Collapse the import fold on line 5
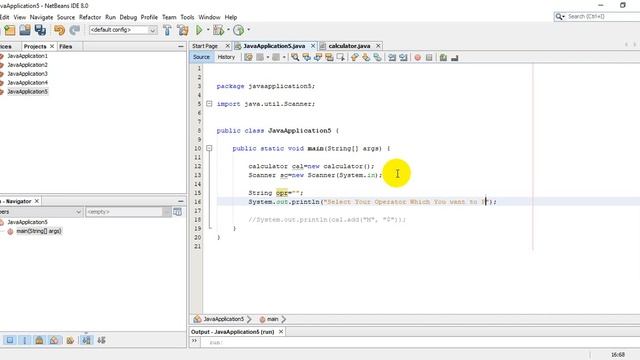640x360 pixels. click(209, 104)
